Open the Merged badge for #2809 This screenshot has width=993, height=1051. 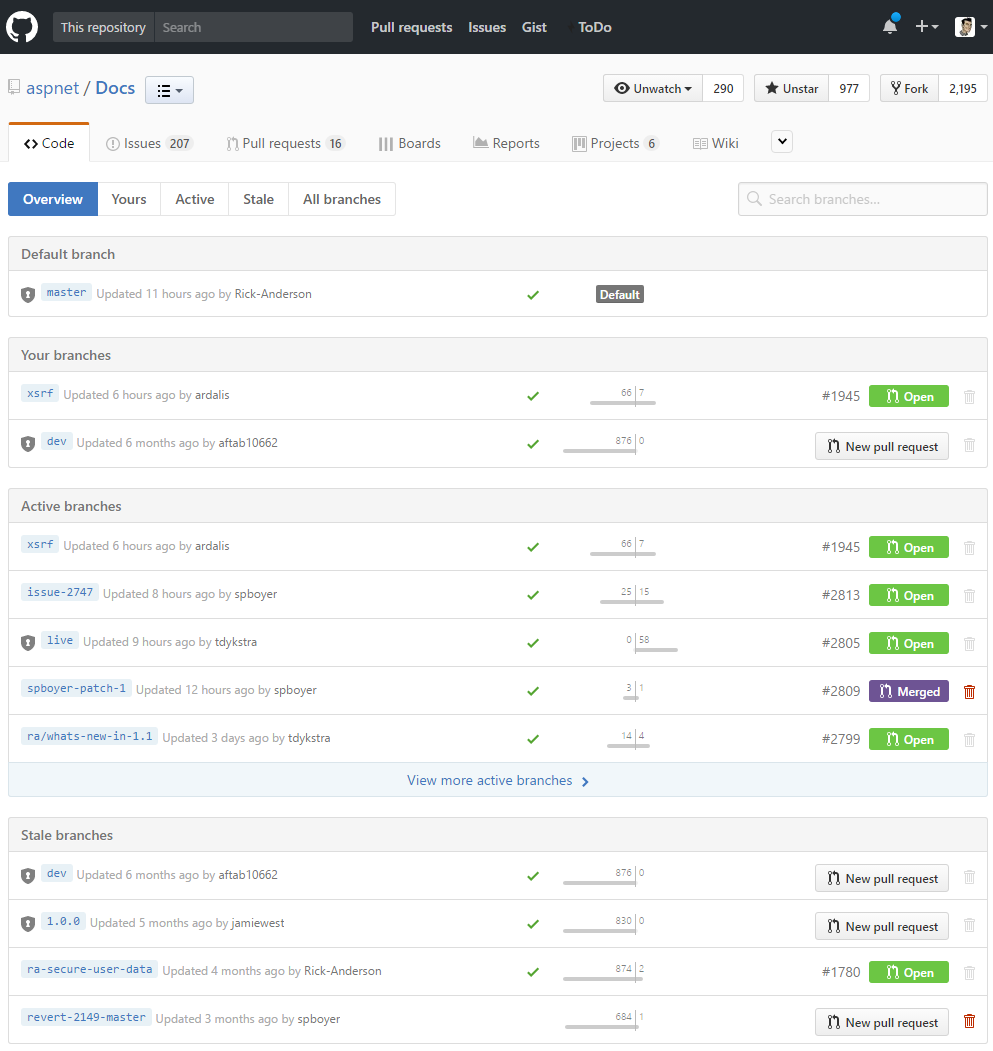coord(909,691)
